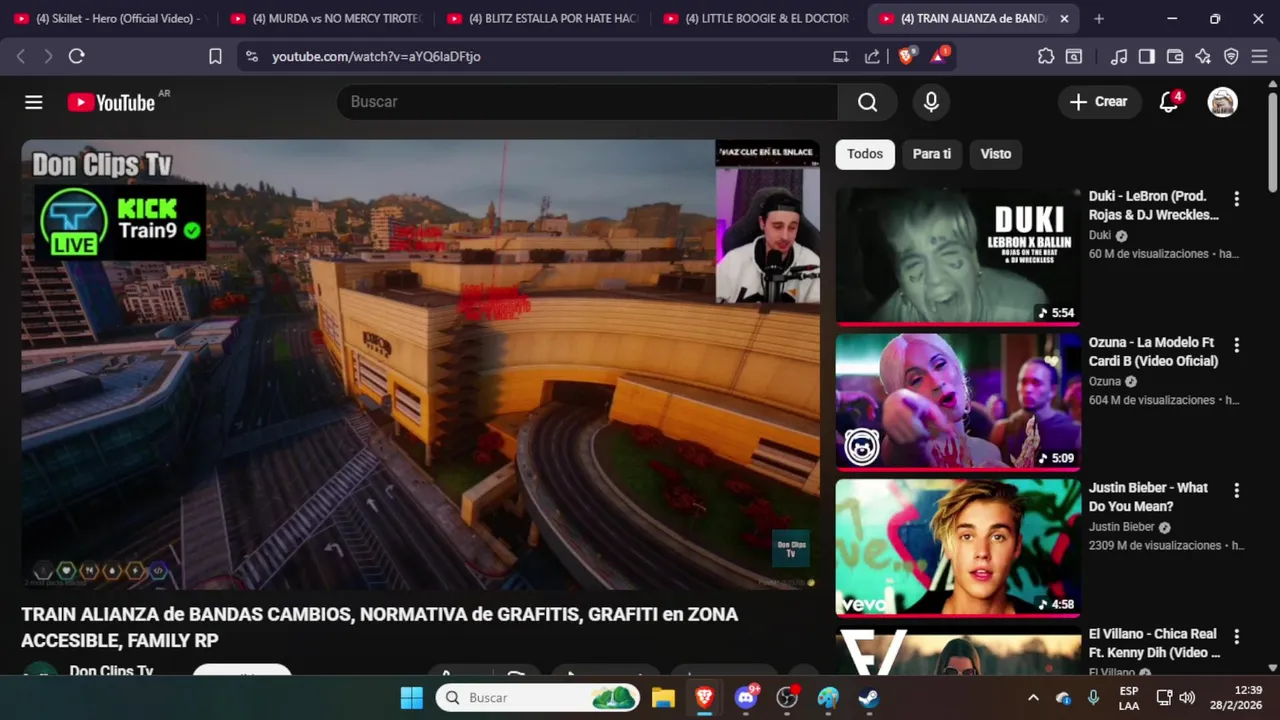The image size is (1280, 720).
Task: Open Windows Start menu
Action: [411, 698]
